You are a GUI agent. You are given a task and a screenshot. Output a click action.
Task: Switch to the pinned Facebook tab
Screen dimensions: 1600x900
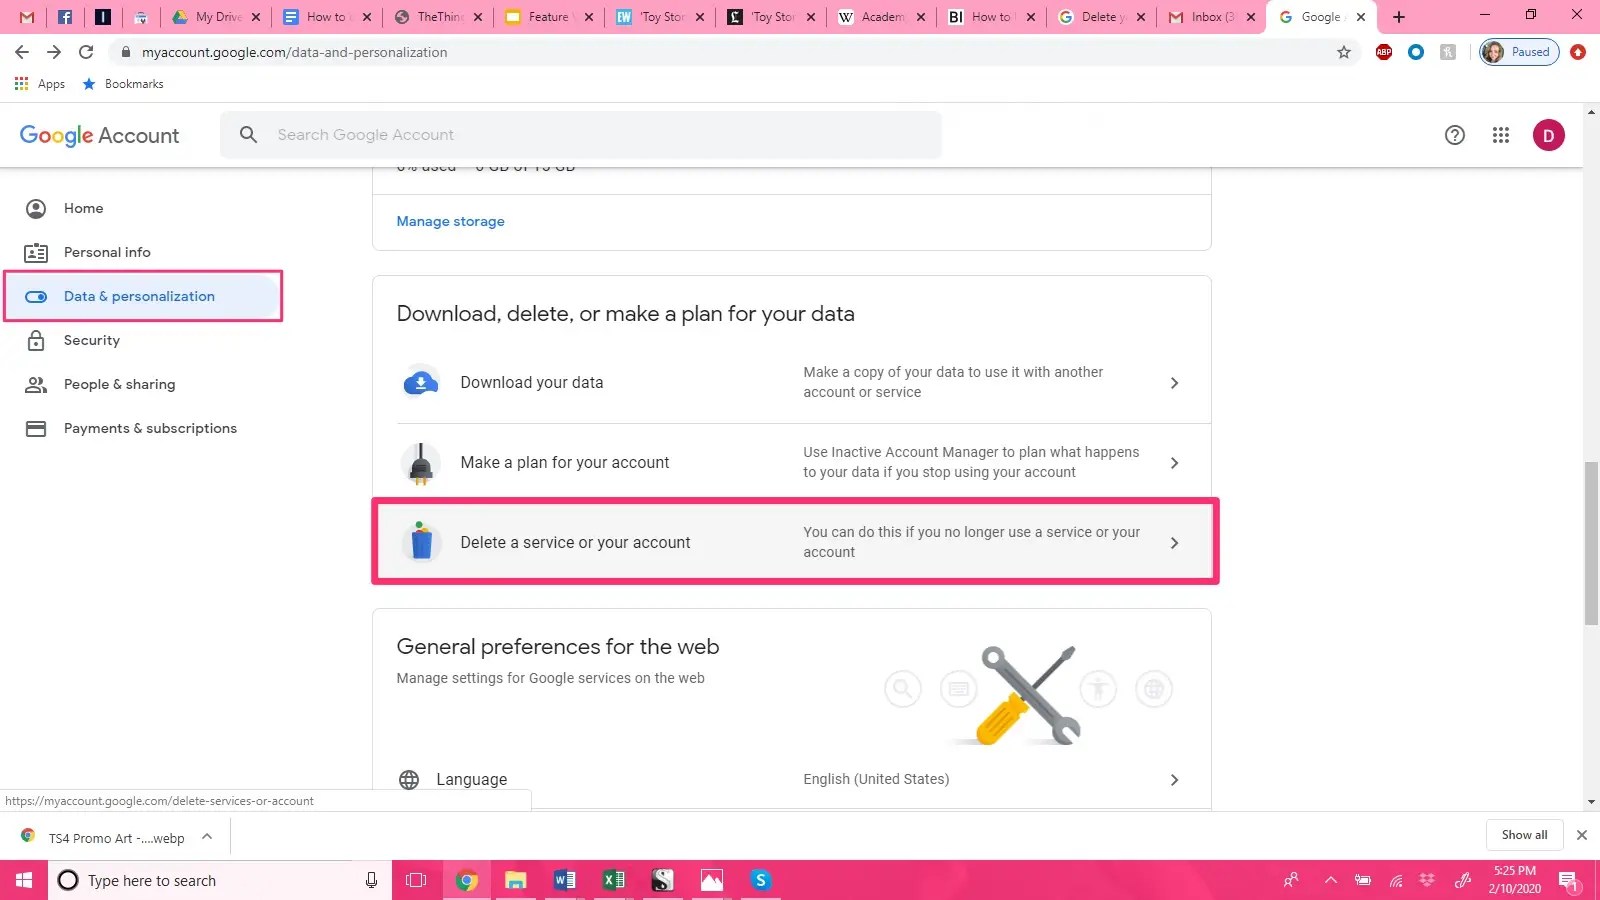coord(65,17)
